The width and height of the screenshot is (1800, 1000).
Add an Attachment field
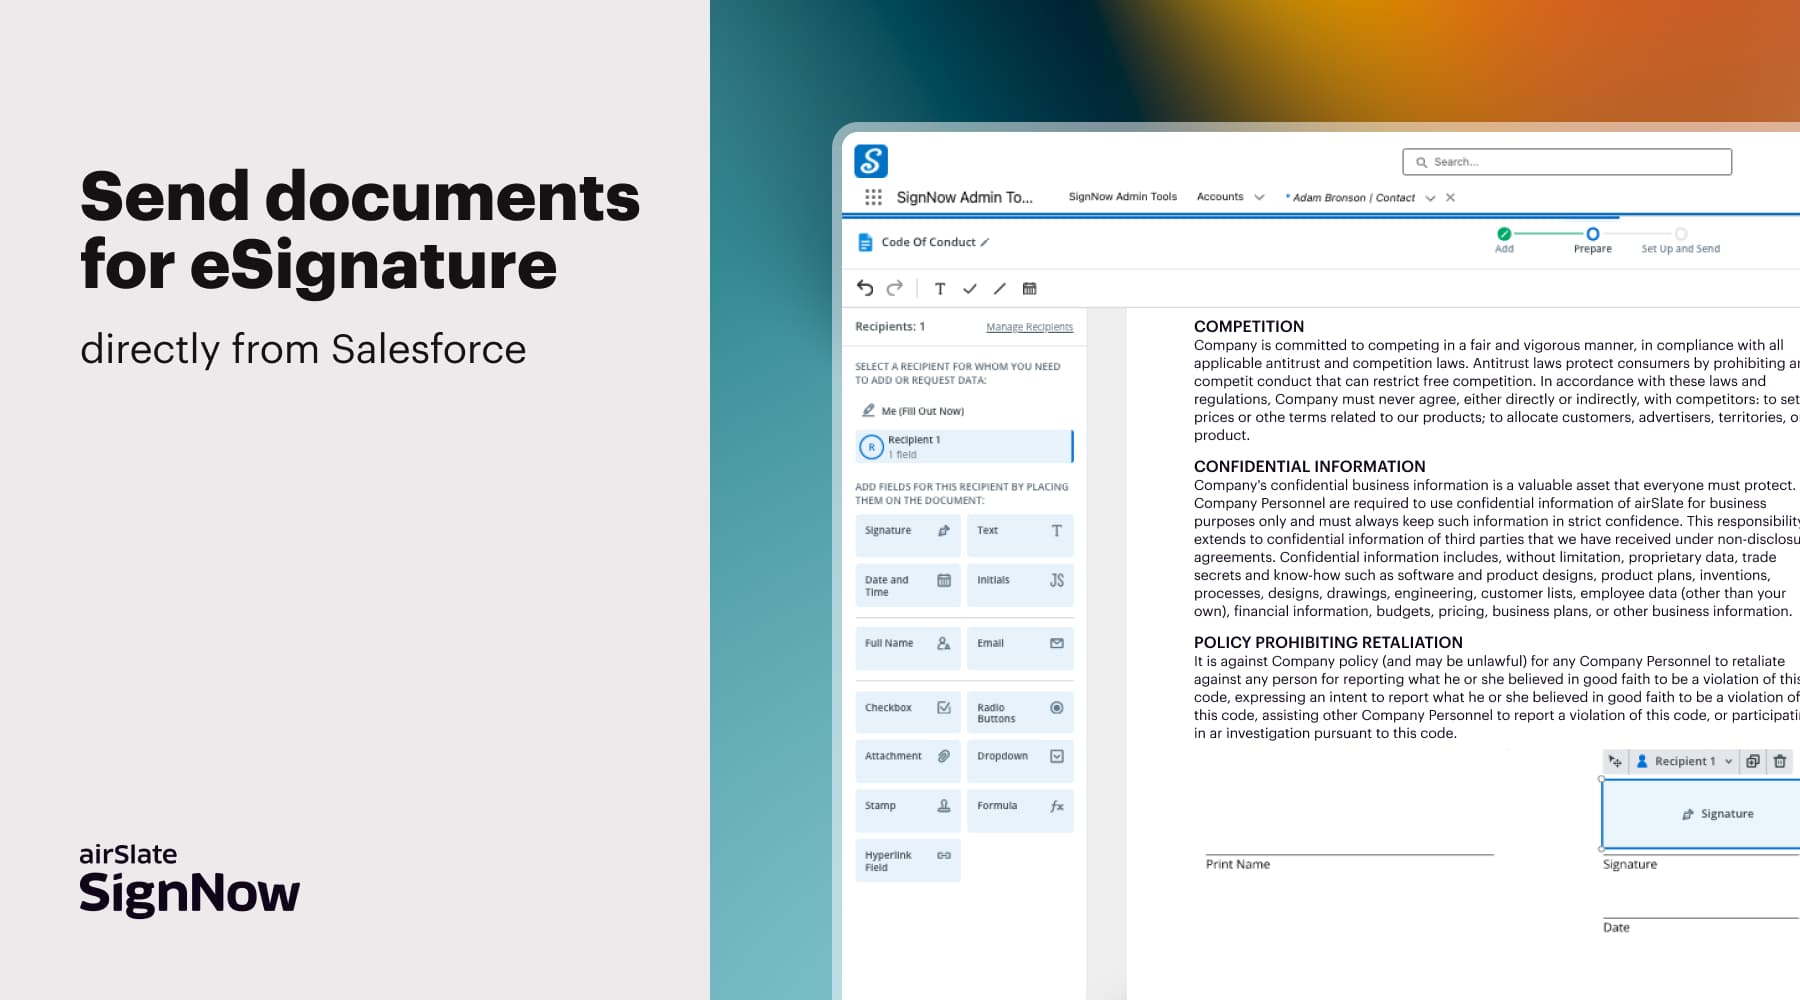(x=908, y=761)
